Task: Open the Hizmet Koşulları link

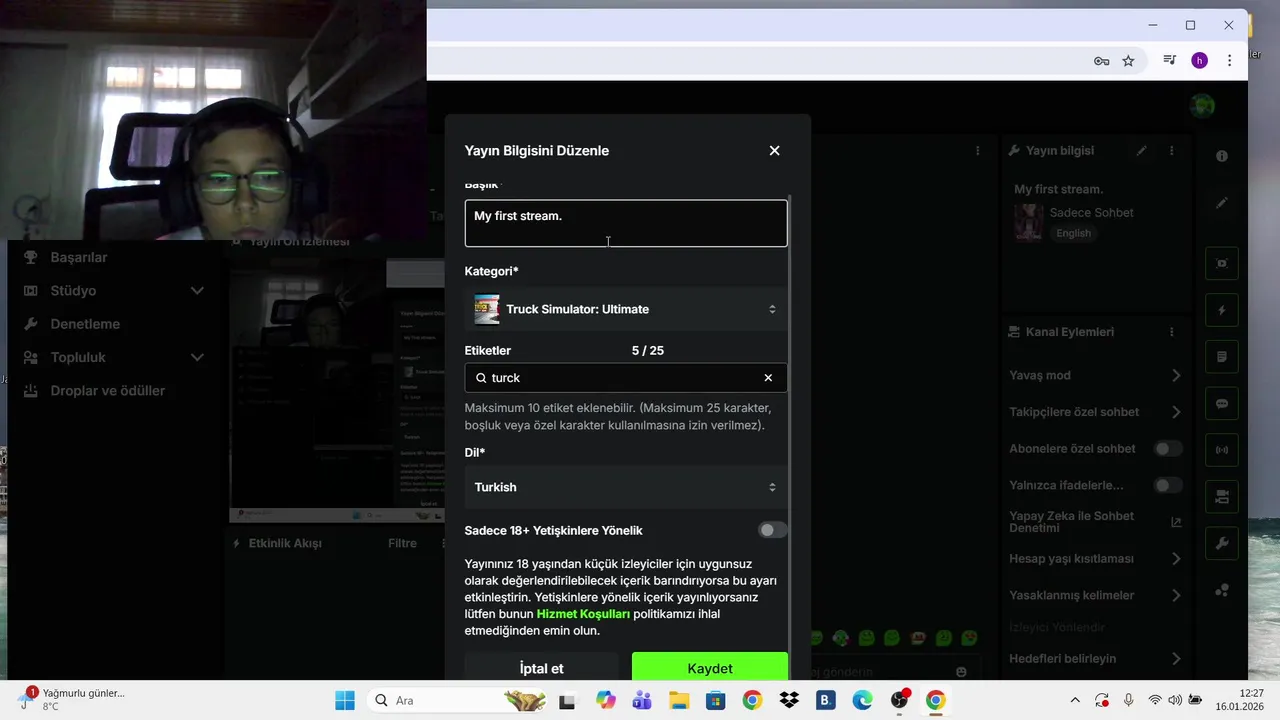Action: (583, 614)
